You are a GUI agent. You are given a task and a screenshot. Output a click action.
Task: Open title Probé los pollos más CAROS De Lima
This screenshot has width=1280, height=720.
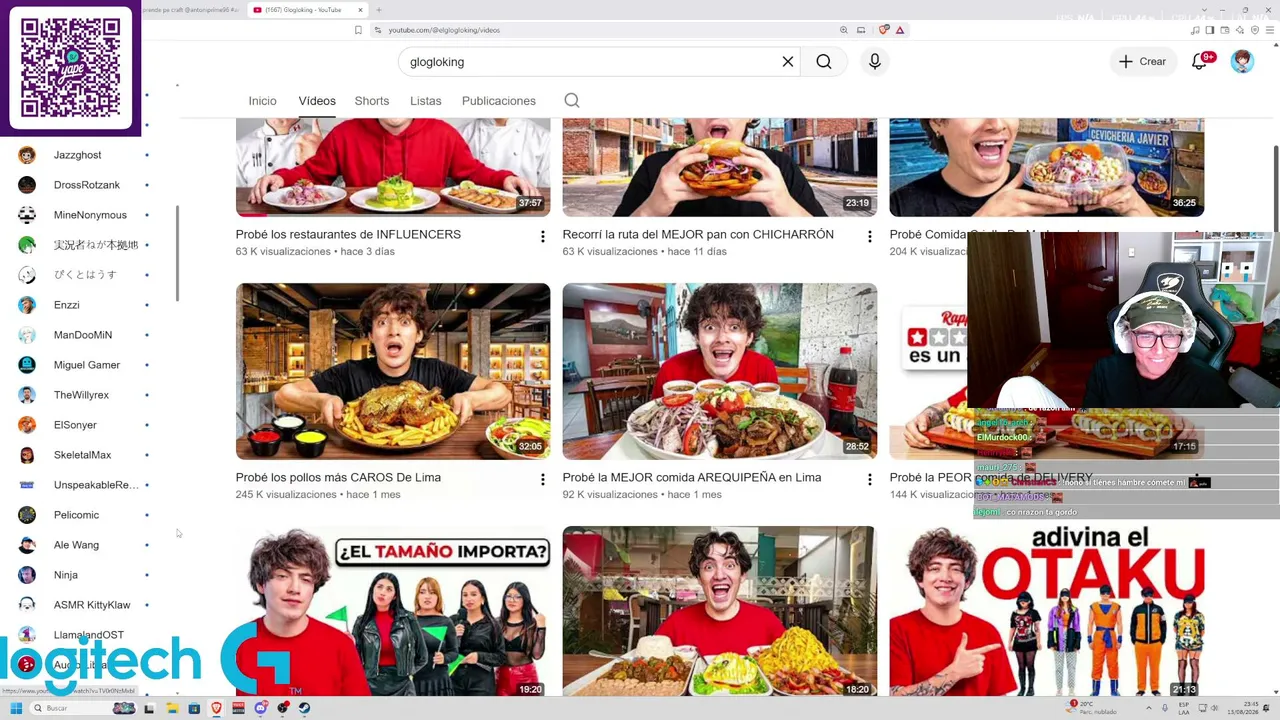point(338,477)
